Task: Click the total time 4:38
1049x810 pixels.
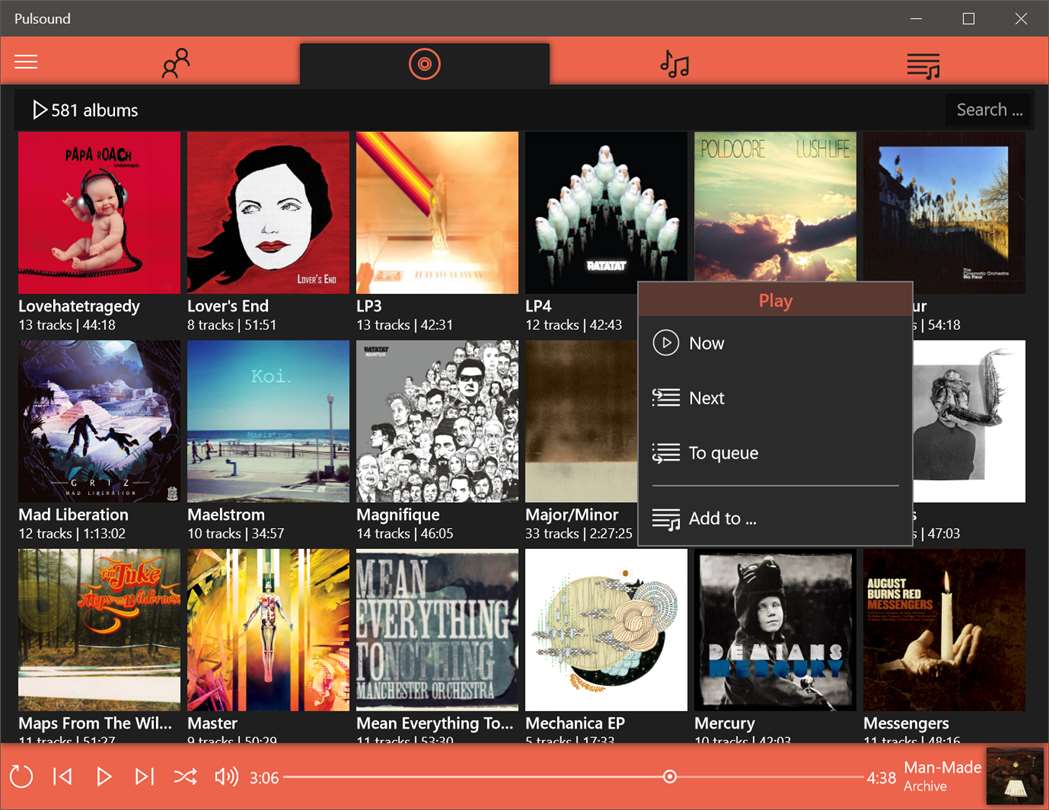Action: [881, 778]
